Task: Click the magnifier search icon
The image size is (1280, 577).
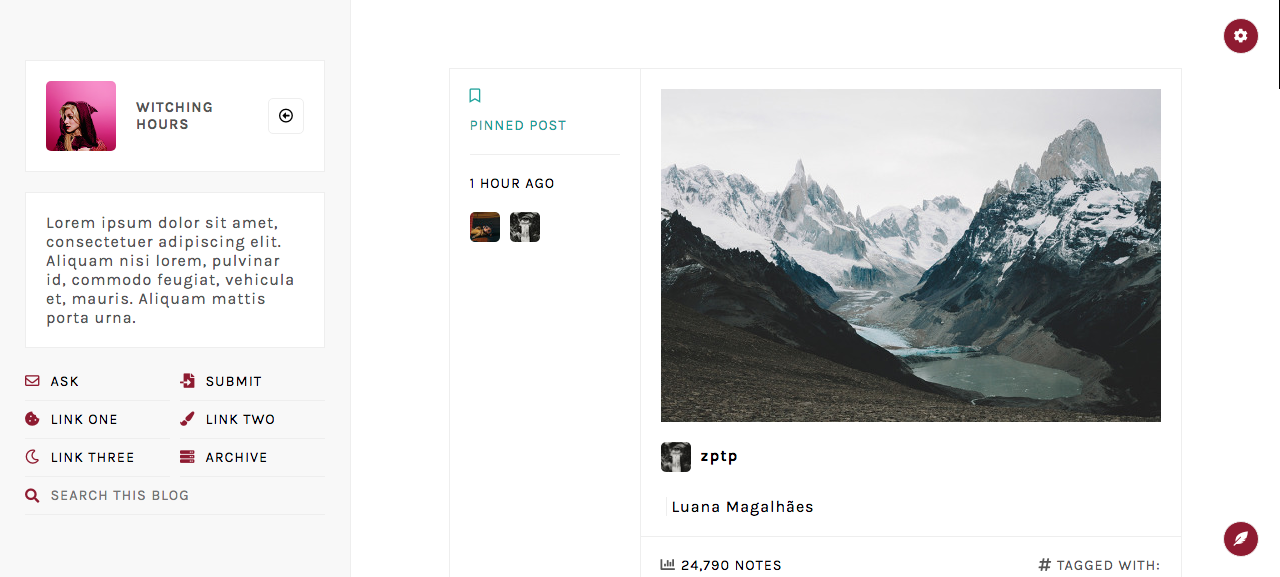Action: 32,495
